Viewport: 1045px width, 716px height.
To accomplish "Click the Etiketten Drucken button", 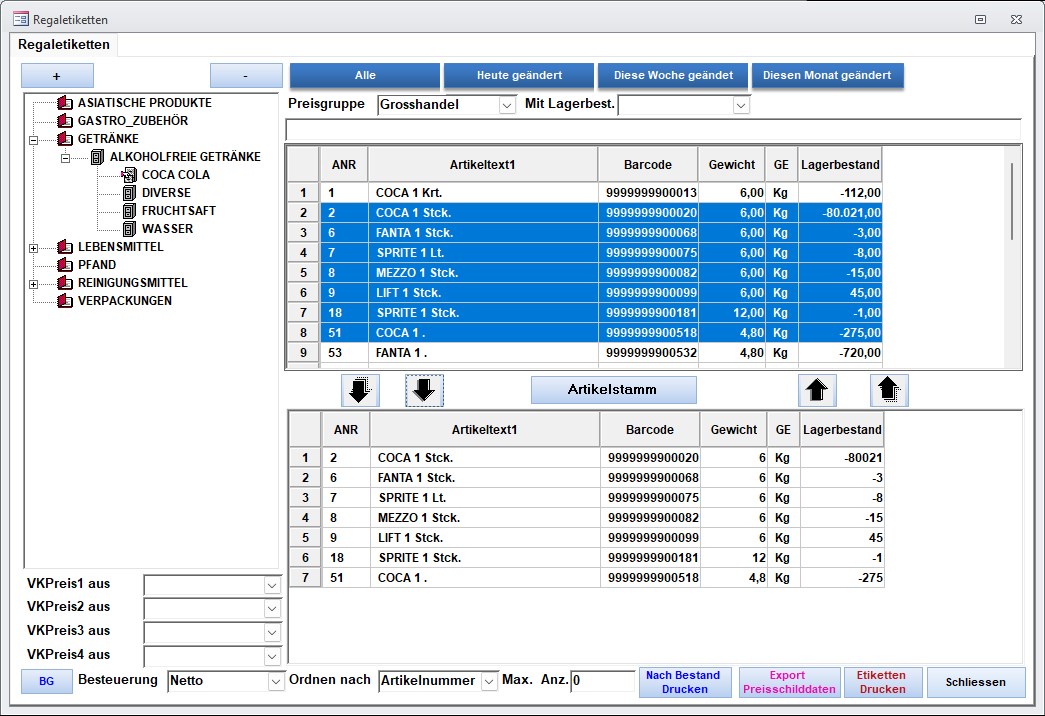I will (883, 682).
